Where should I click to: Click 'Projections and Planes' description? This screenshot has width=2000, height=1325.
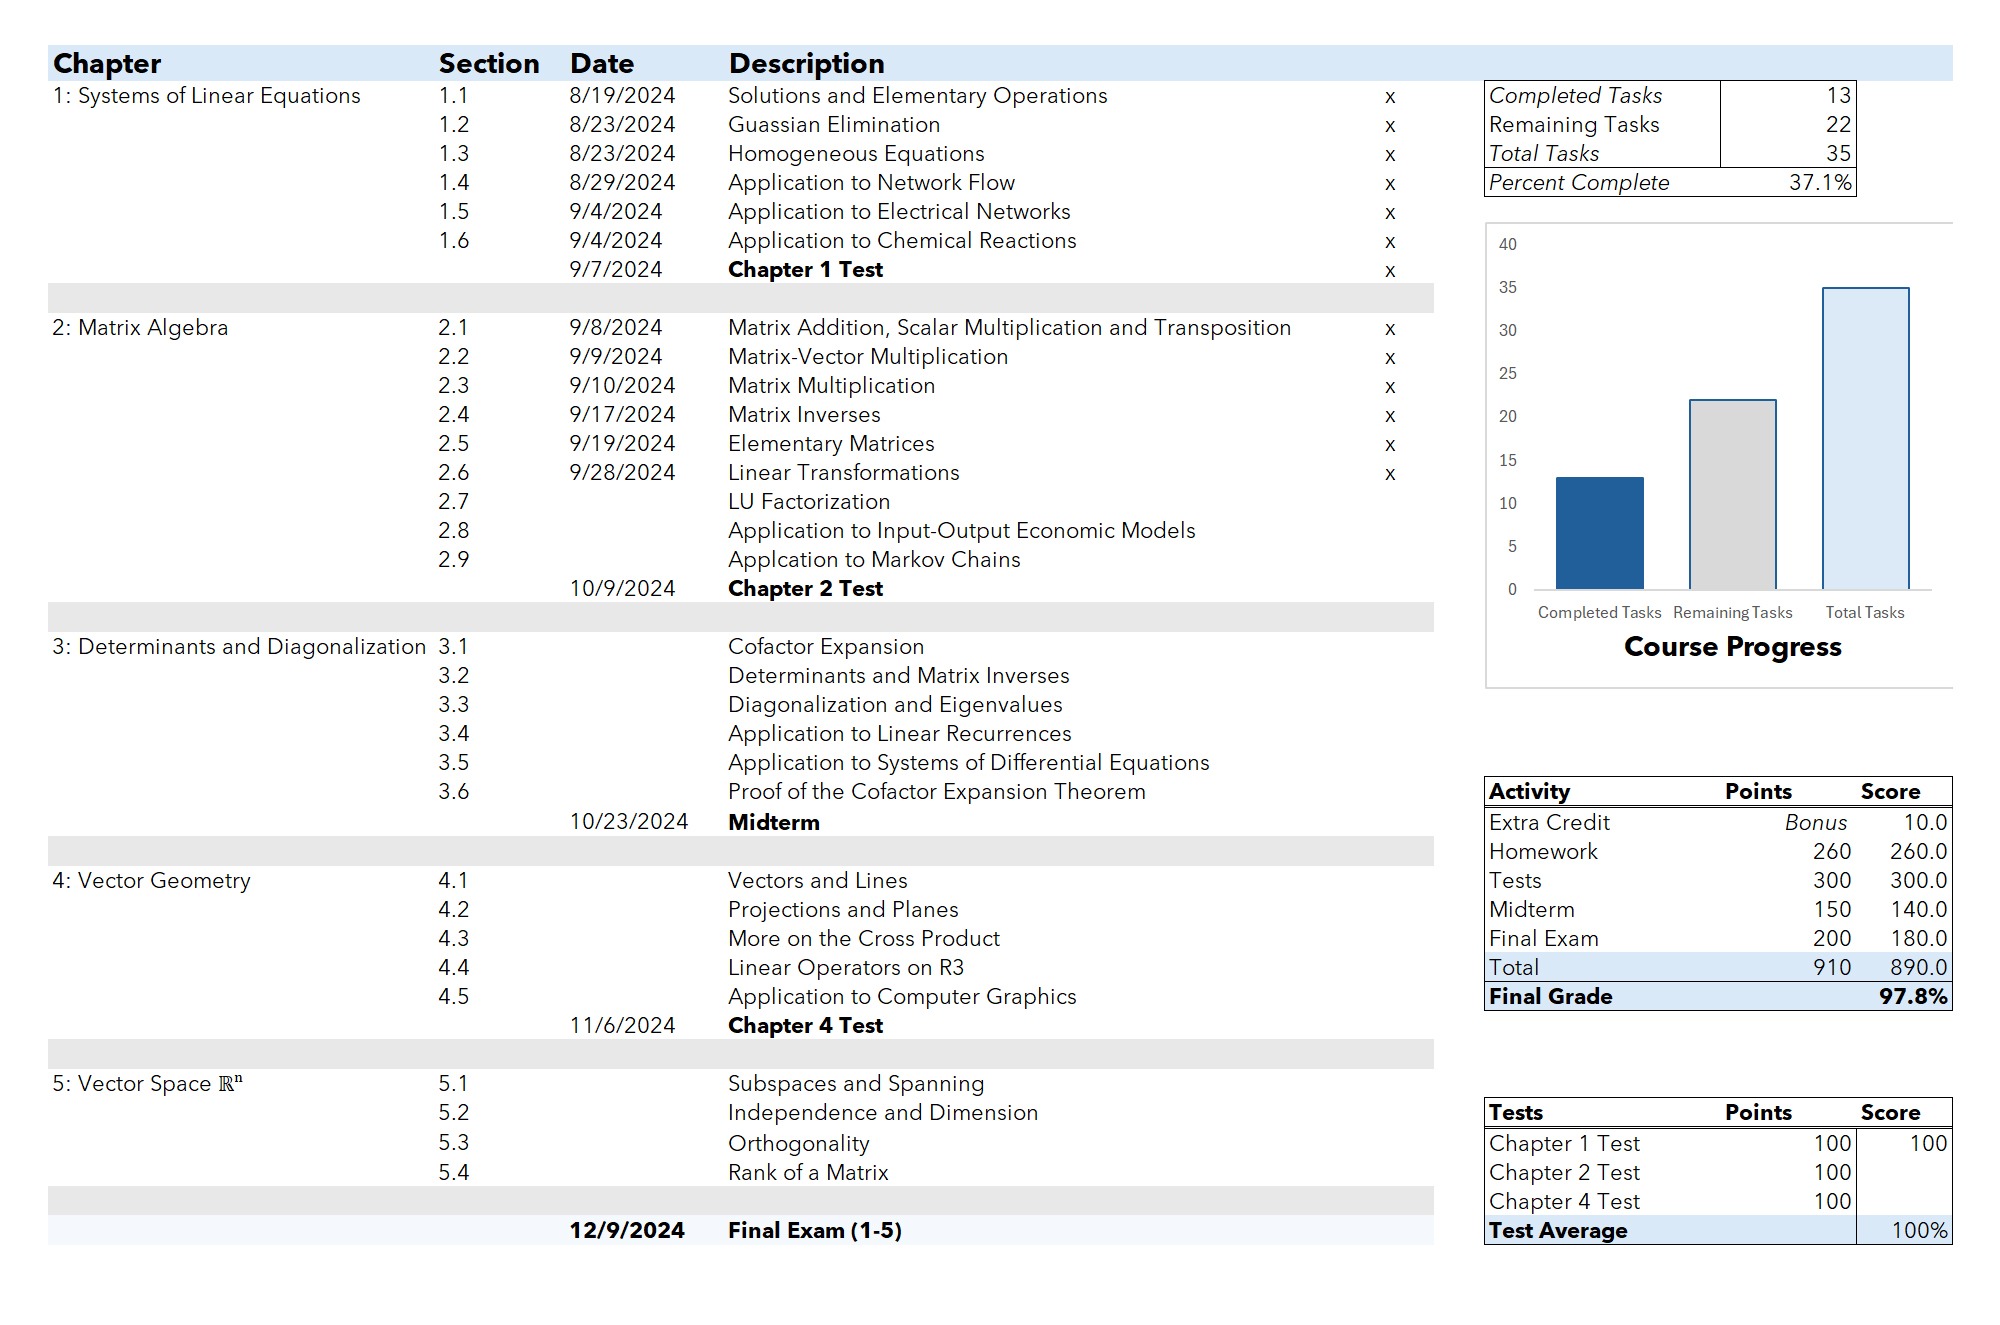point(843,910)
